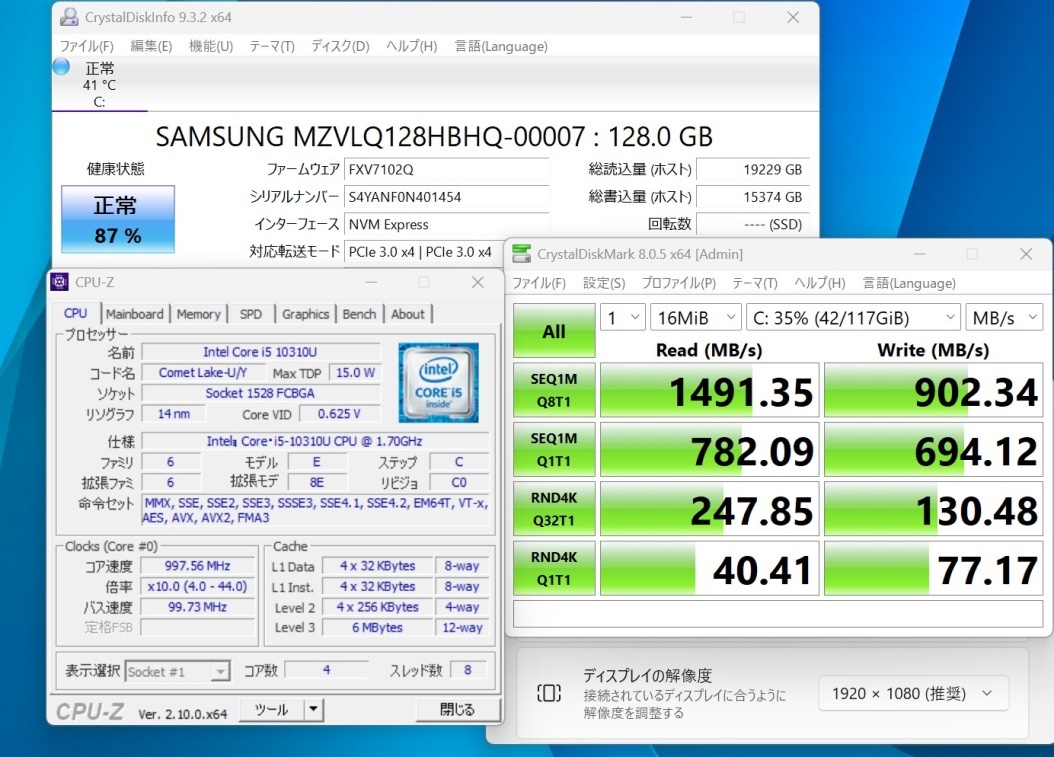Click the CrystalDiskMark app icon in title bar
The image size is (1054, 757).
tap(521, 254)
